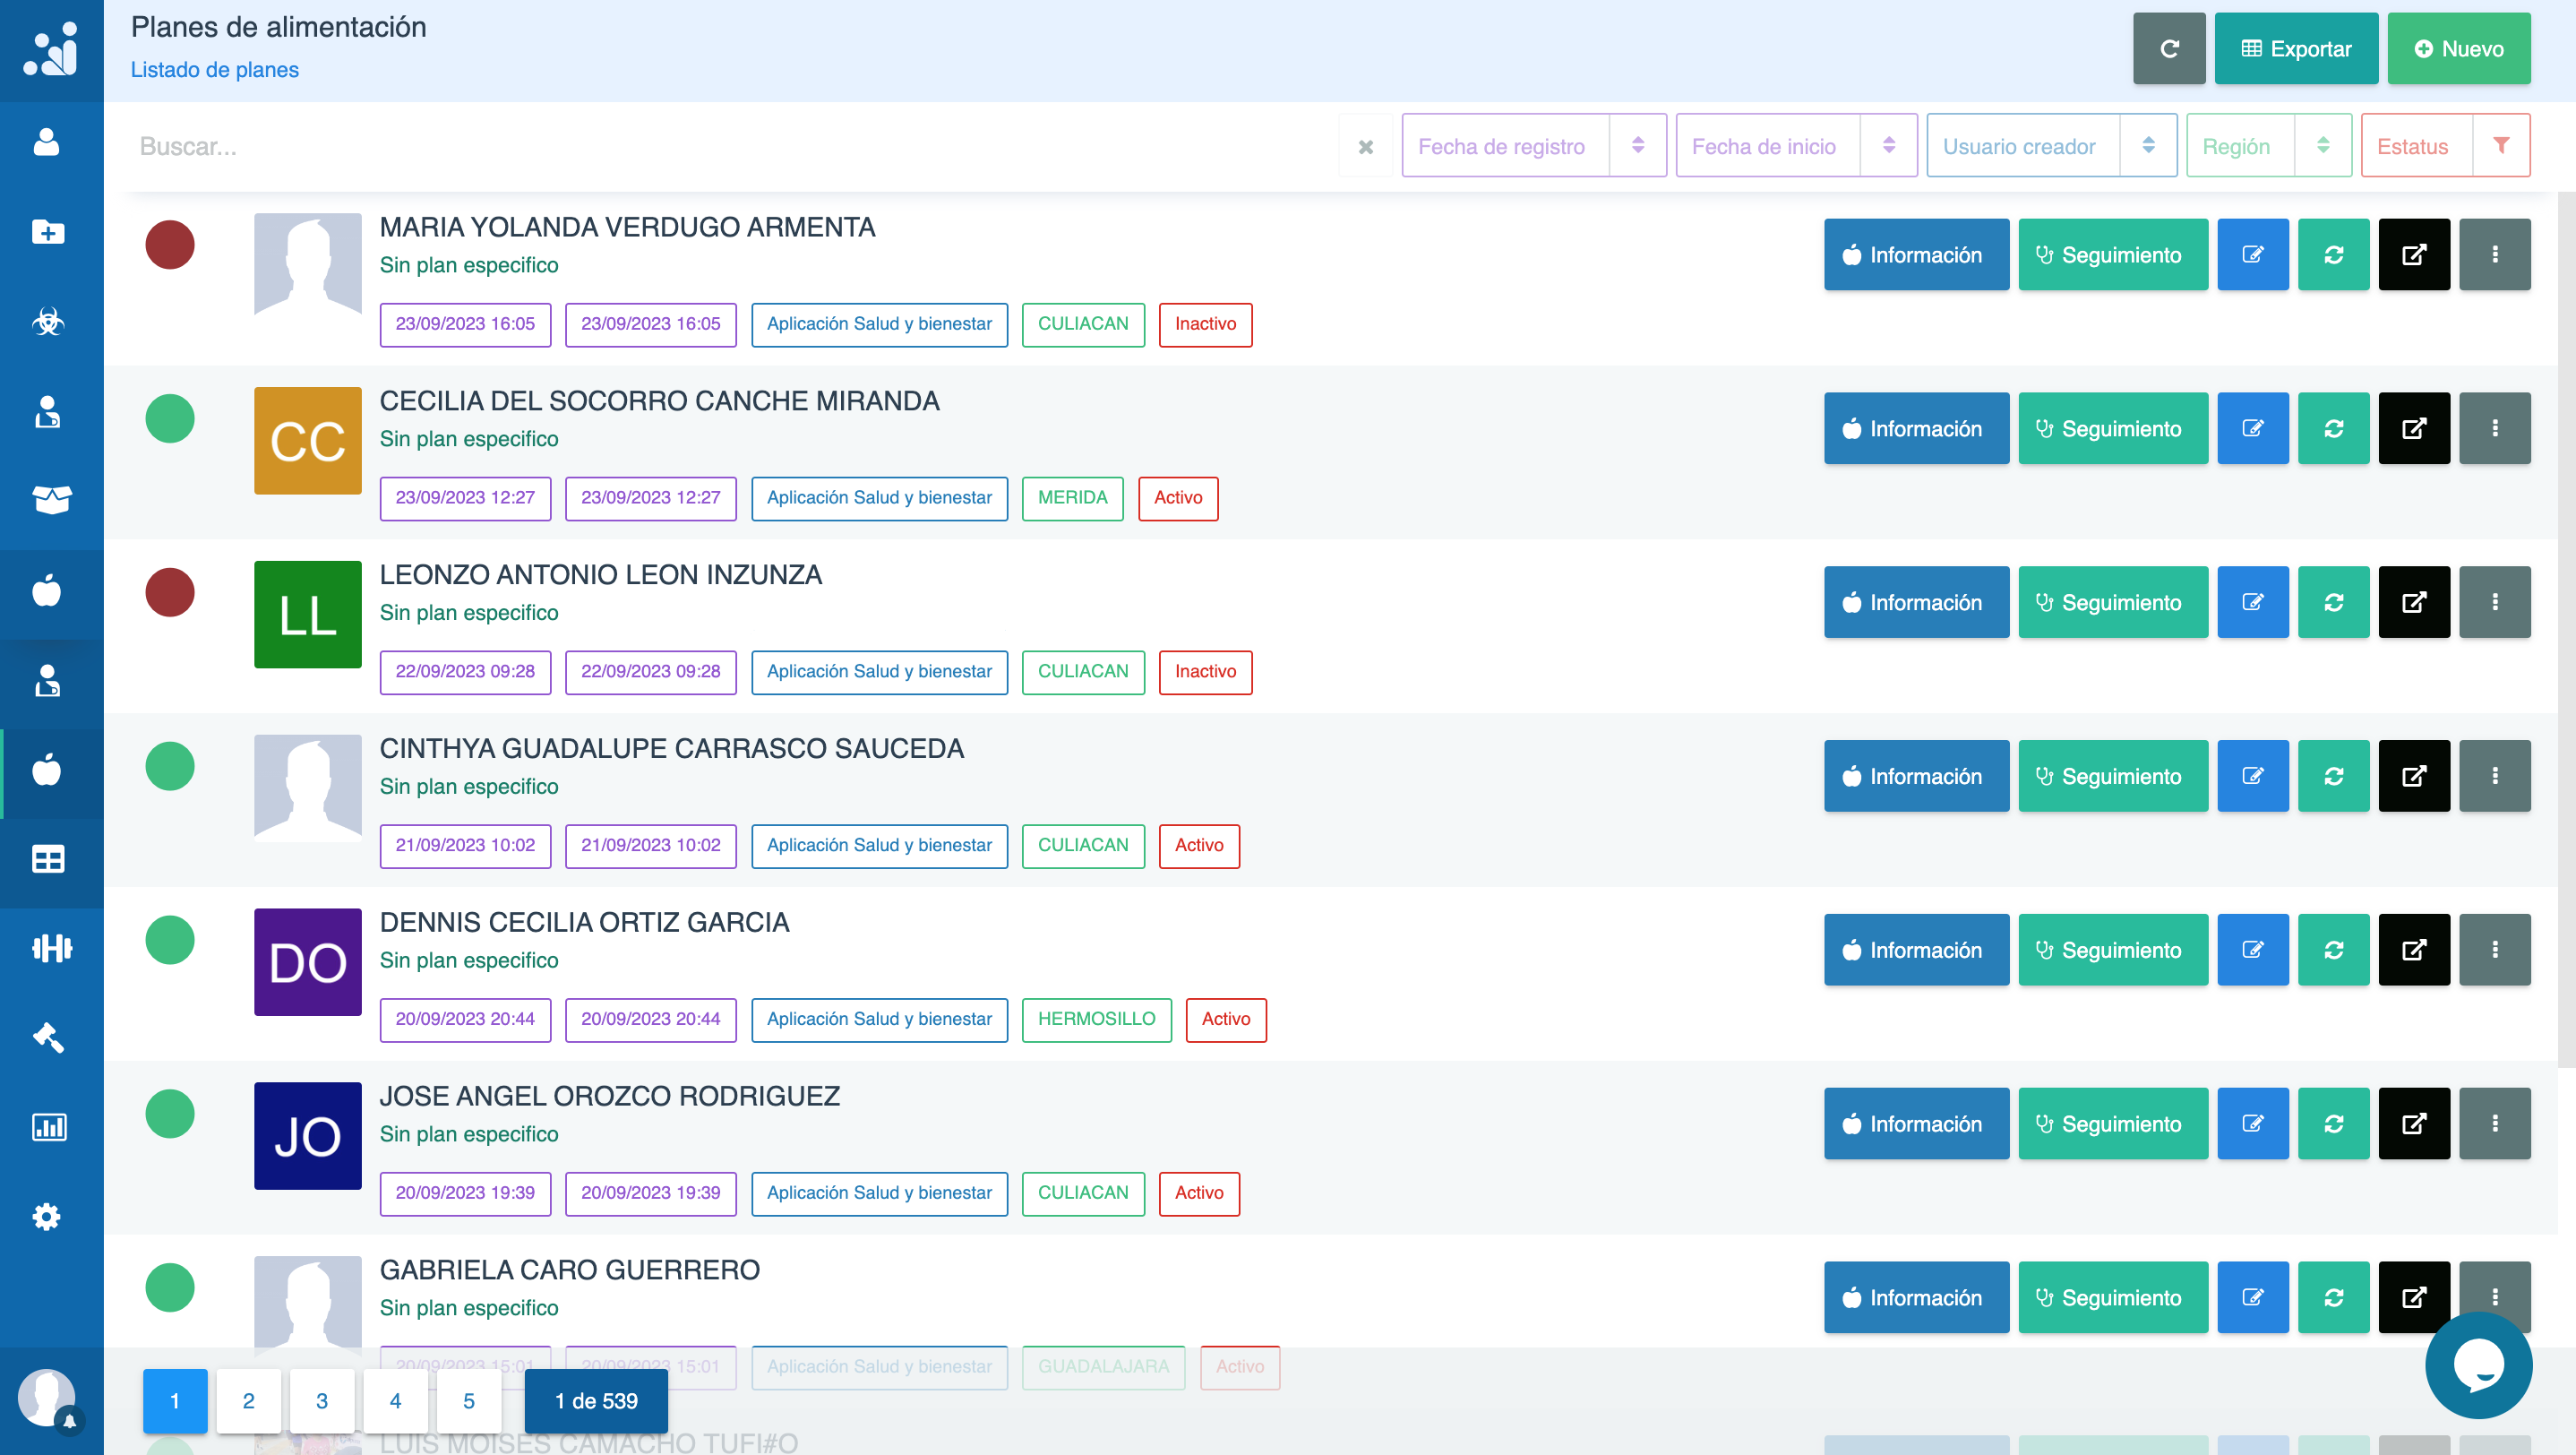Go to page 2
Image resolution: width=2576 pixels, height=1455 pixels.
coord(248,1401)
